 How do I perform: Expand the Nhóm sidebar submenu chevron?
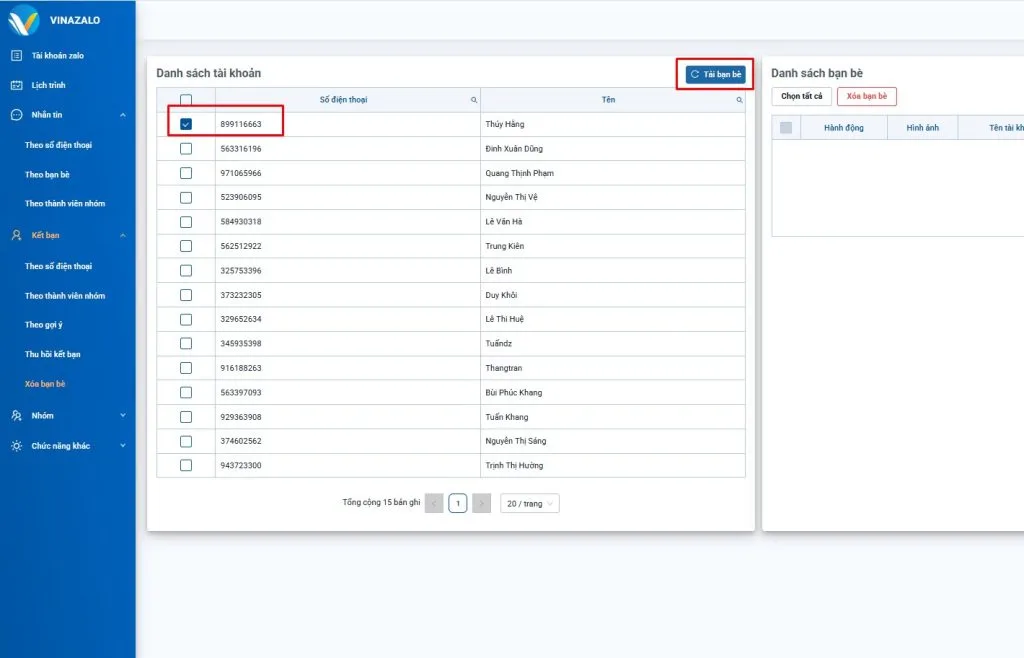coord(123,416)
